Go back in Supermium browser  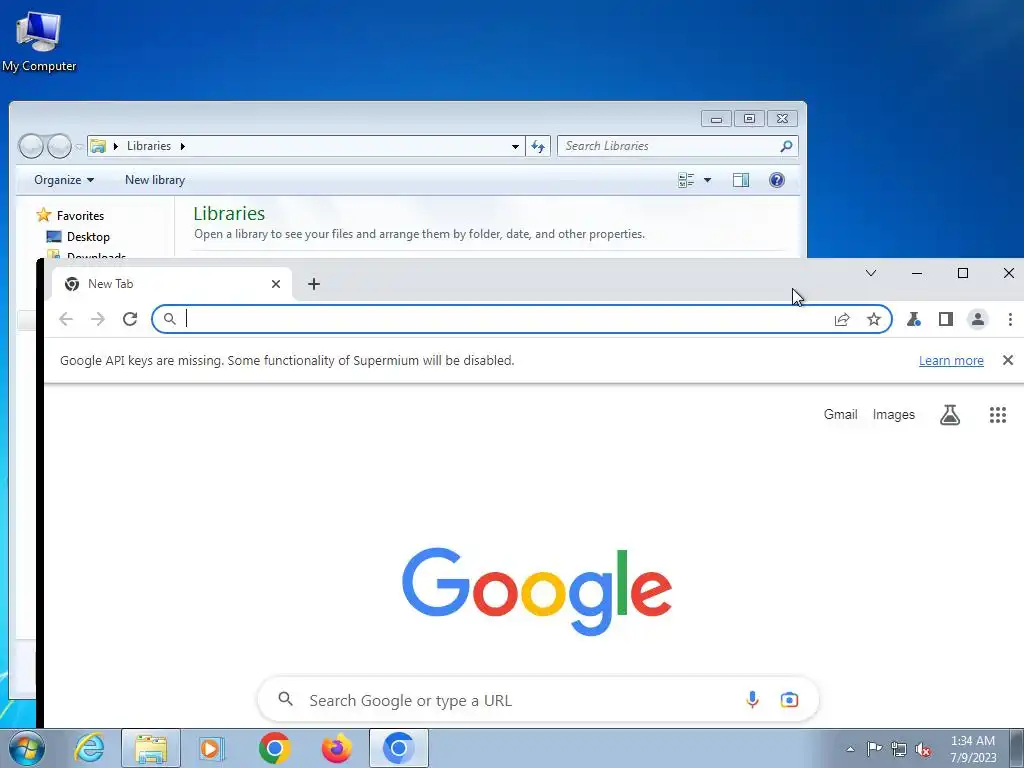(x=66, y=319)
